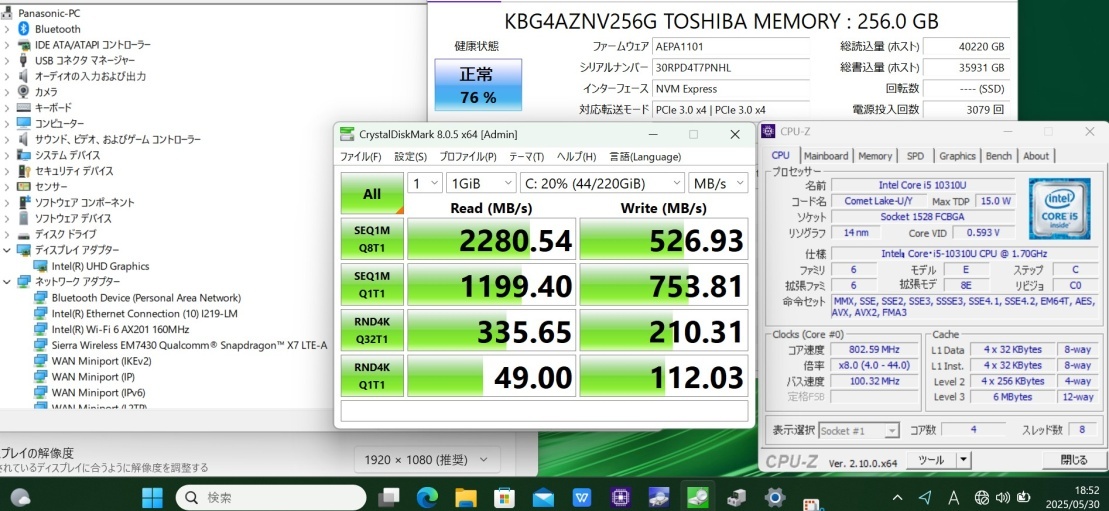The image size is (1109, 511).
Task: Select Intel(R) Wi-Fi 6 AX201 160MHz adapter
Action: [x=120, y=329]
